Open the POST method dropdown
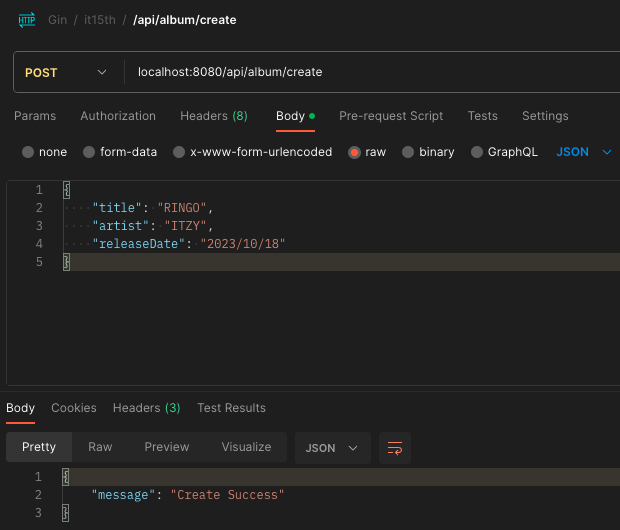The height and width of the screenshot is (530, 620). [x=66, y=72]
